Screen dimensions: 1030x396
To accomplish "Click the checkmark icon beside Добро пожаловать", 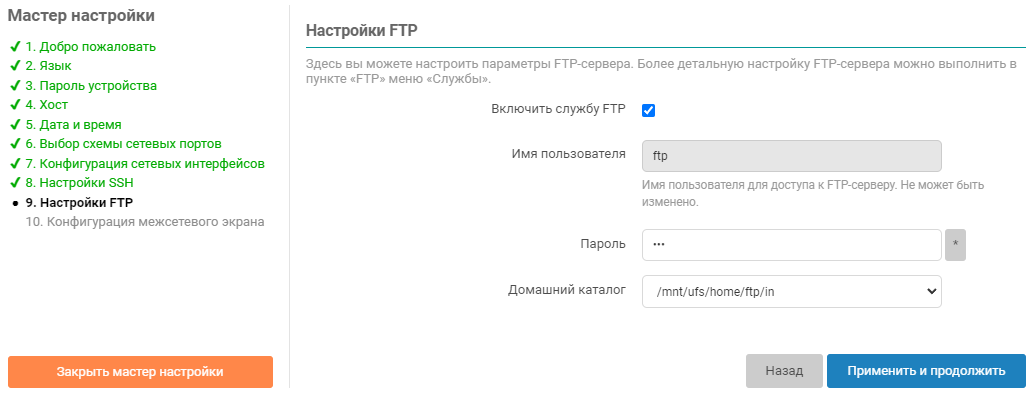I will point(14,47).
